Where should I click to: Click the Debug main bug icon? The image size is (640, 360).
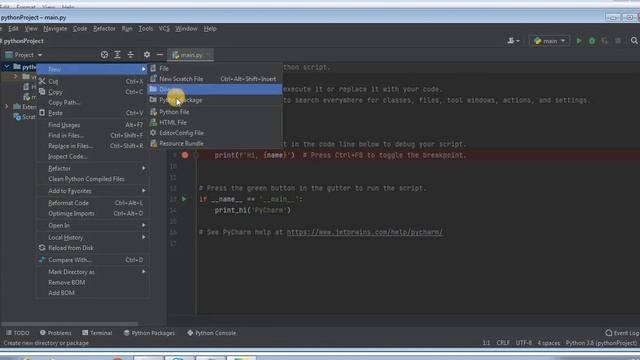(x=592, y=41)
